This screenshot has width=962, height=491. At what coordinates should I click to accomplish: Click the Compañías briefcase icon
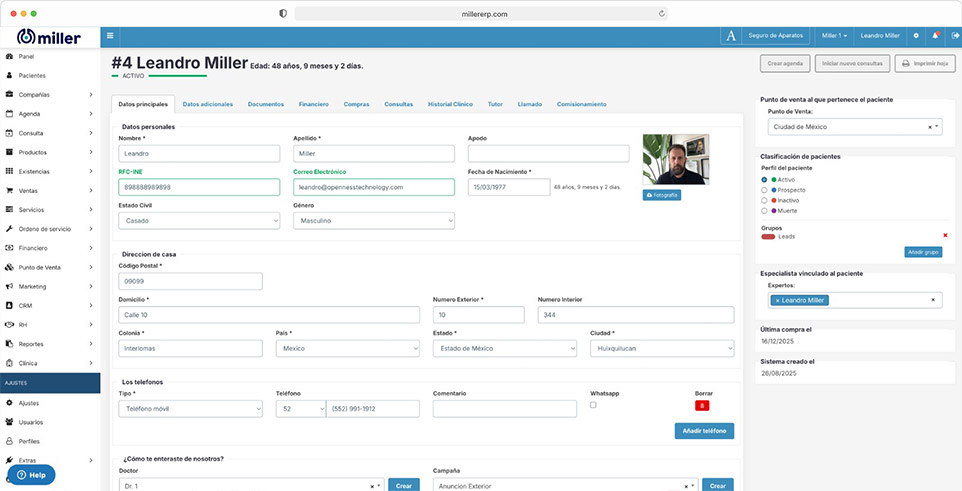pyautogui.click(x=9, y=95)
